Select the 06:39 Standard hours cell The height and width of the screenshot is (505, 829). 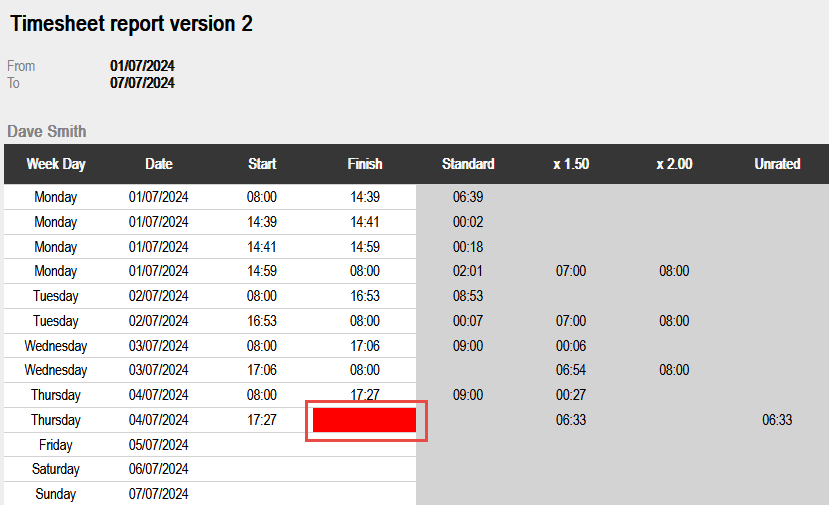point(468,197)
